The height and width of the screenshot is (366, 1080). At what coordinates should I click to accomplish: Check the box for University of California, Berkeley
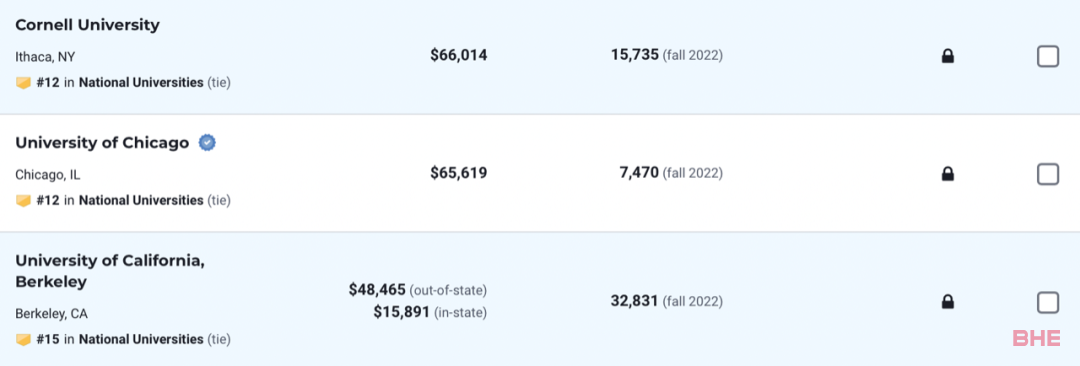[x=1048, y=302]
